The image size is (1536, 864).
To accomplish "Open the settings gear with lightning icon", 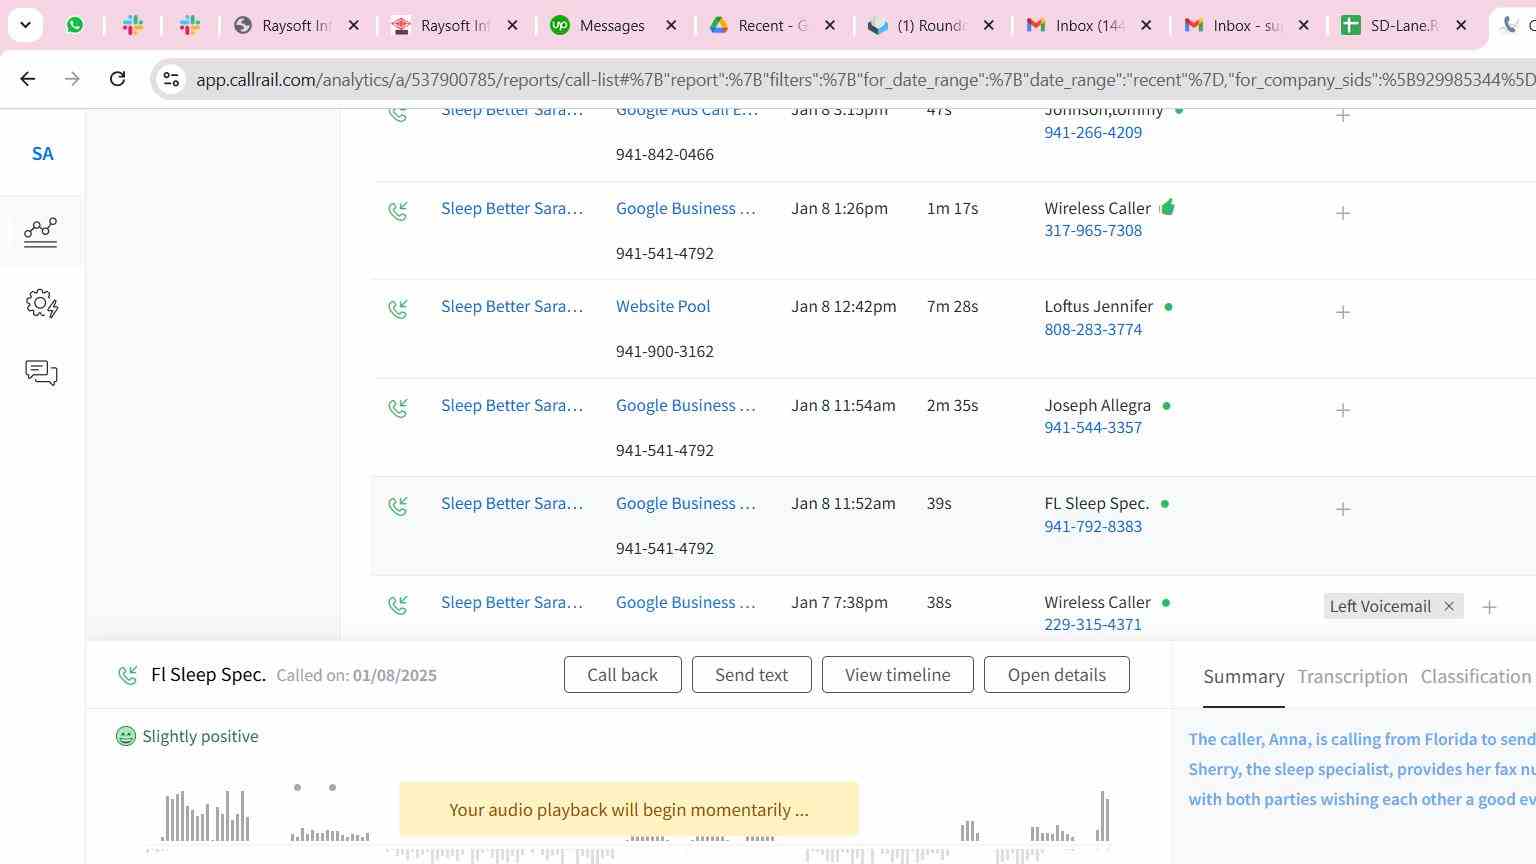I will [42, 303].
